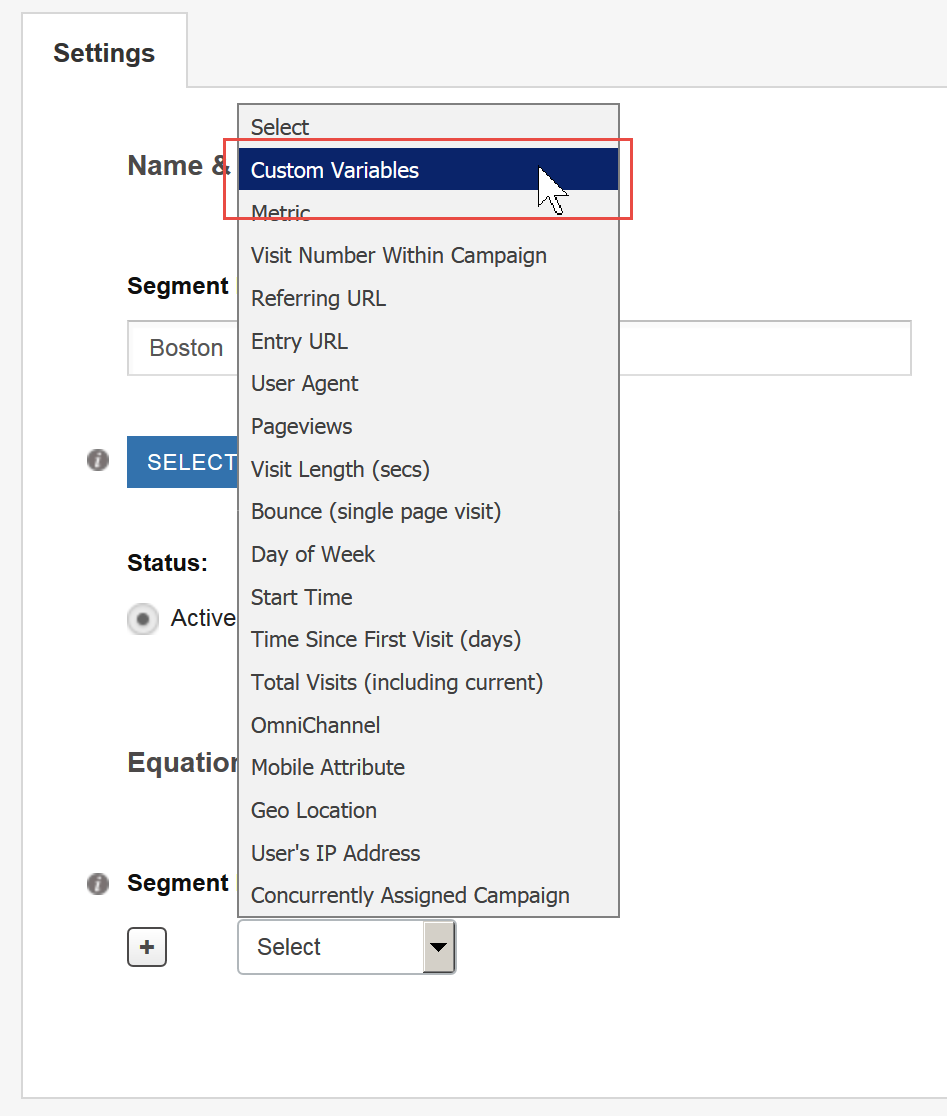Choose "Visit Length (secs)" option
Screen dimensions: 947x1116
tap(340, 469)
